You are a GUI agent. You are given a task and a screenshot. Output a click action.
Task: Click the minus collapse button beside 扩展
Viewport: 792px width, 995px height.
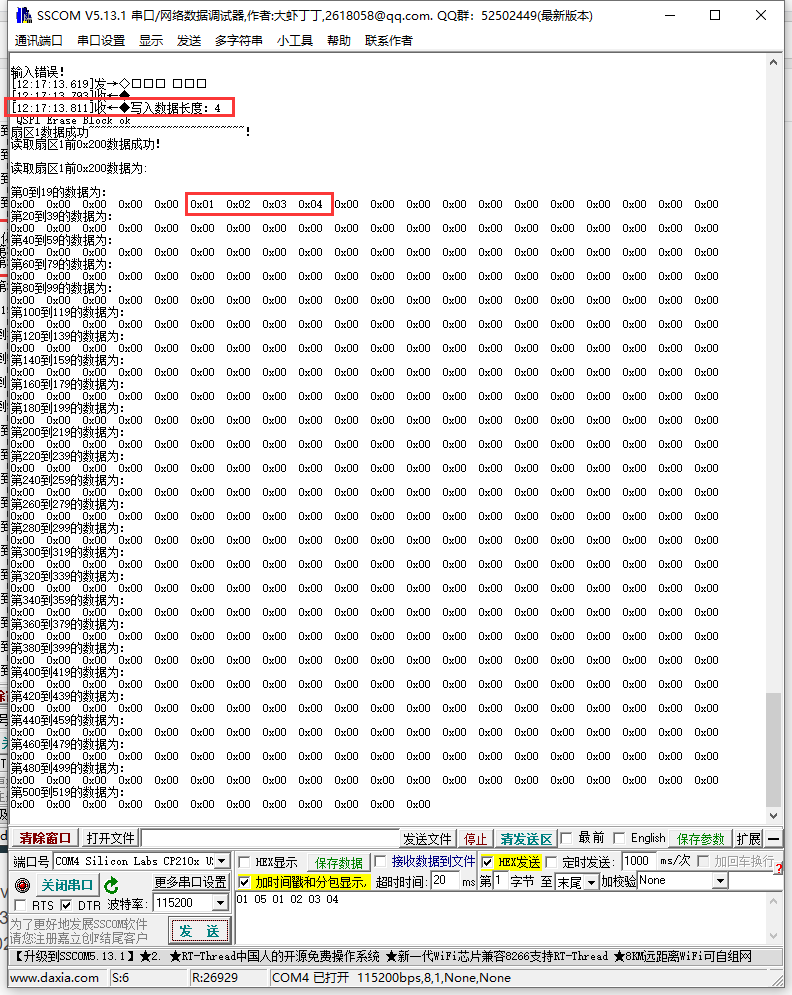(774, 839)
